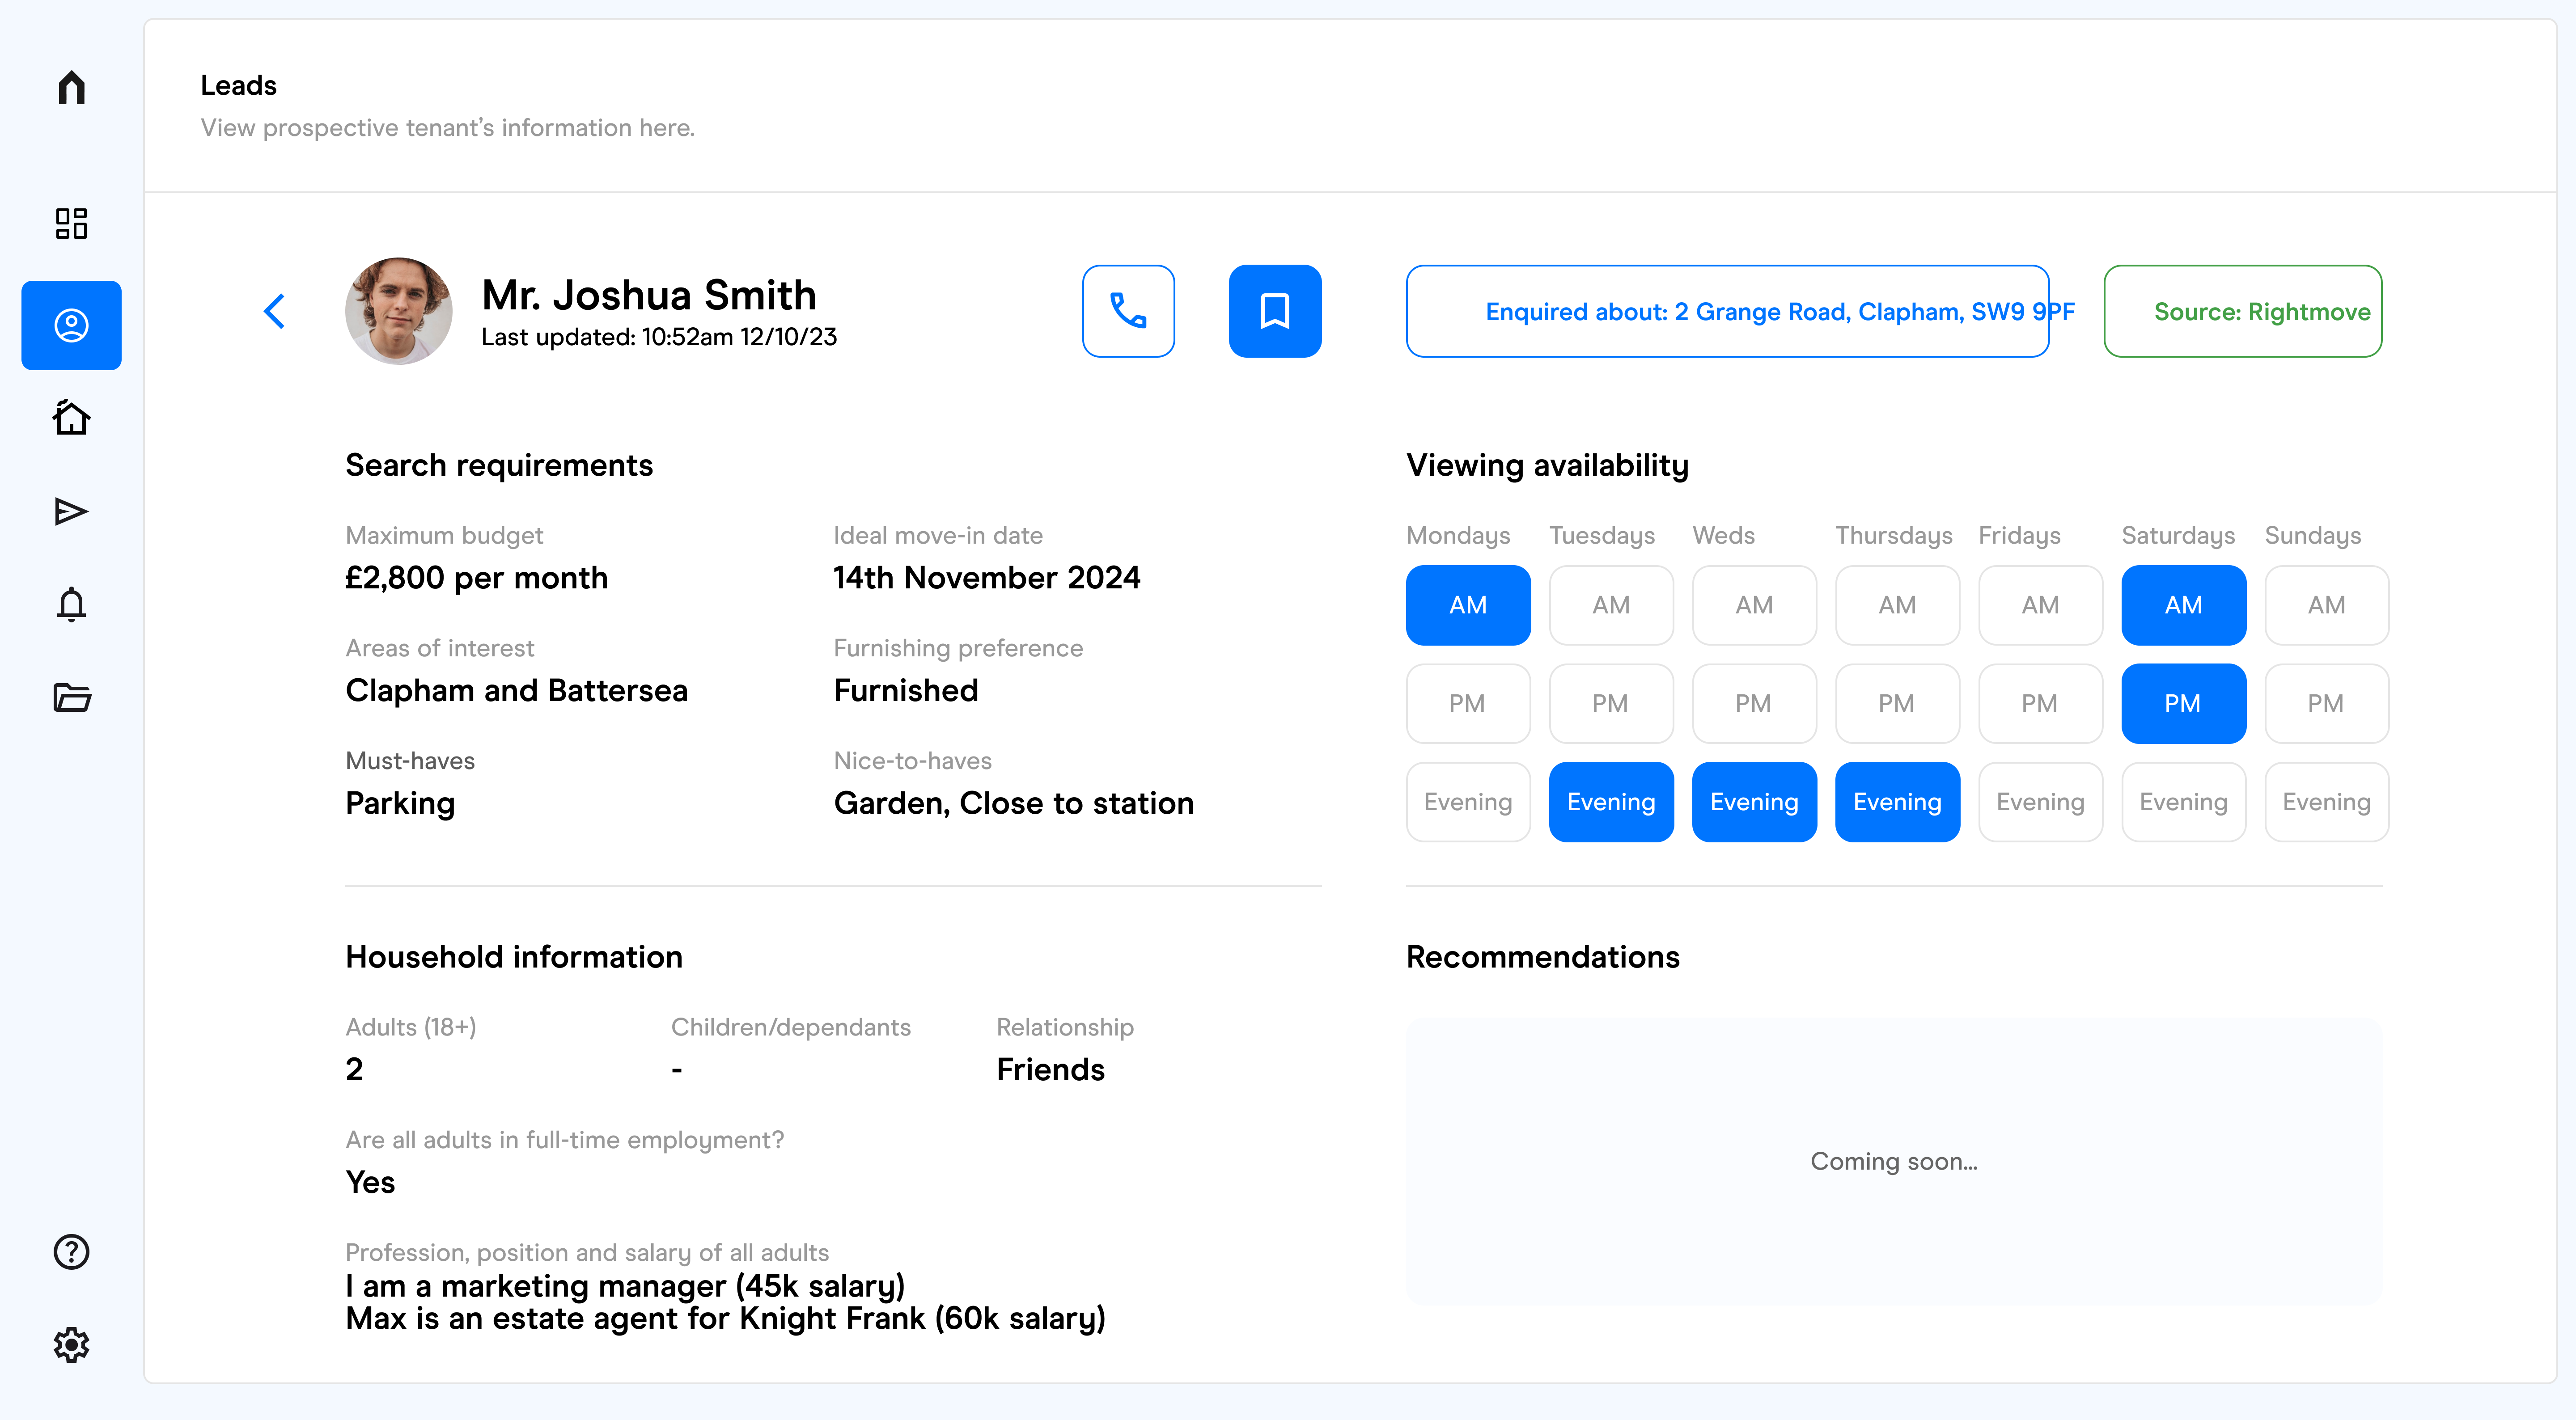
Task: Select the Leads profile icon in sidebar
Action: point(71,325)
